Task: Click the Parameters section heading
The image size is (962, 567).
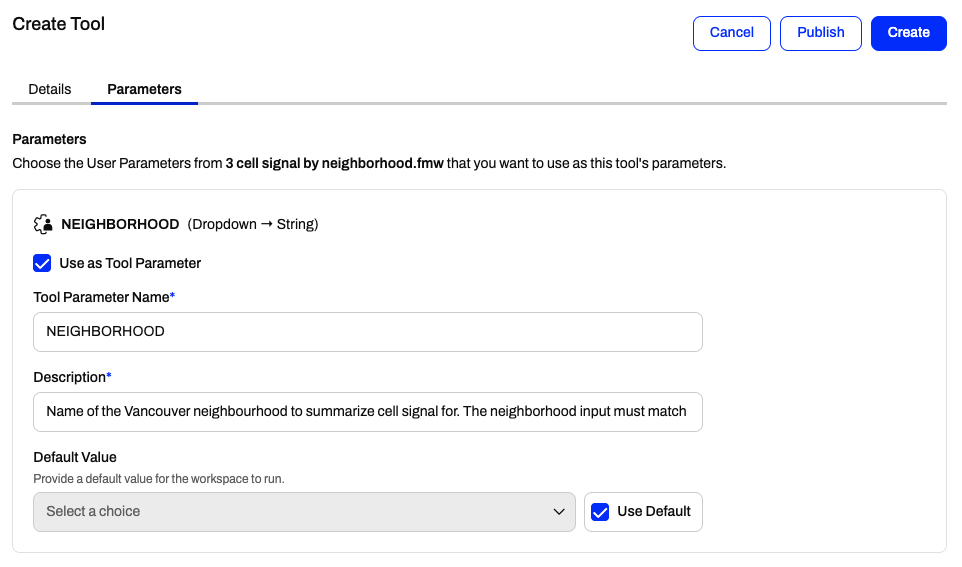Action: pyautogui.click(x=49, y=139)
